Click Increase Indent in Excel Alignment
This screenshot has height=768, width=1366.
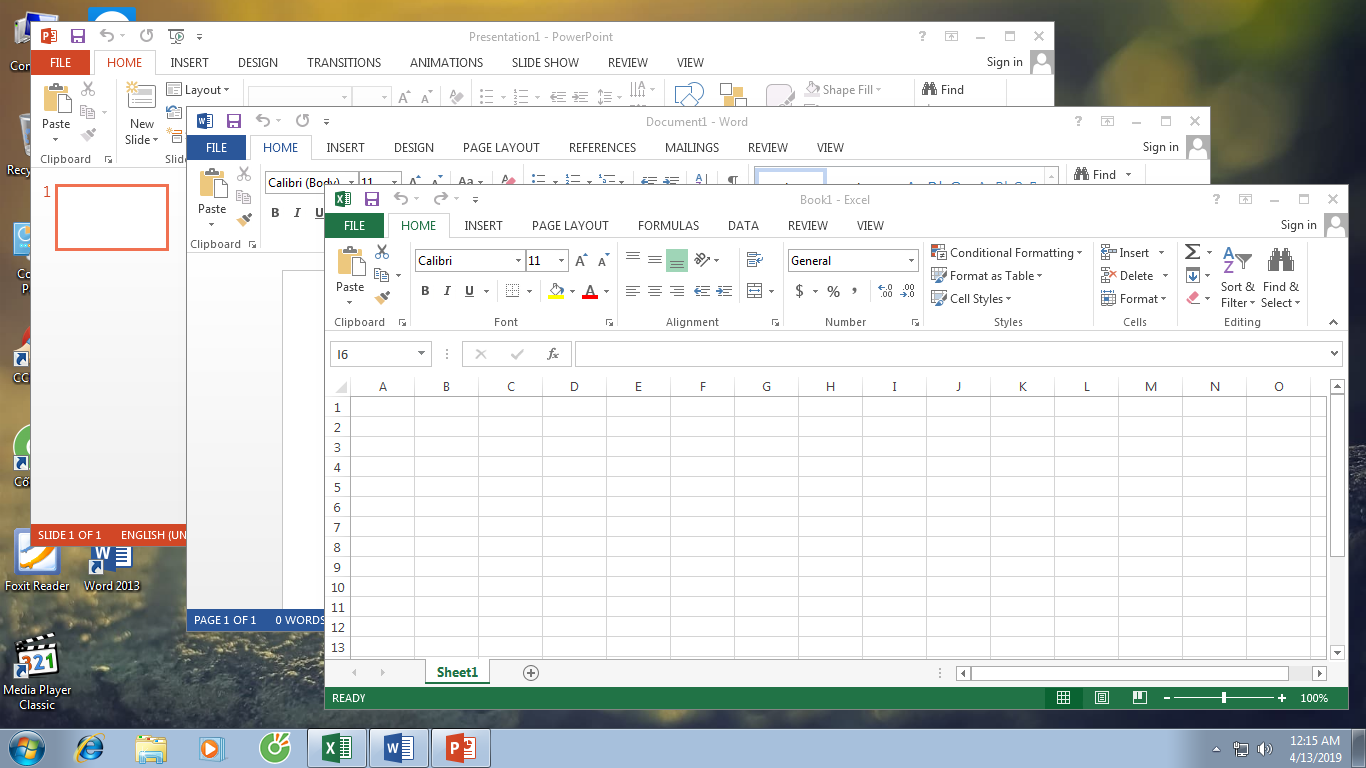[723, 292]
